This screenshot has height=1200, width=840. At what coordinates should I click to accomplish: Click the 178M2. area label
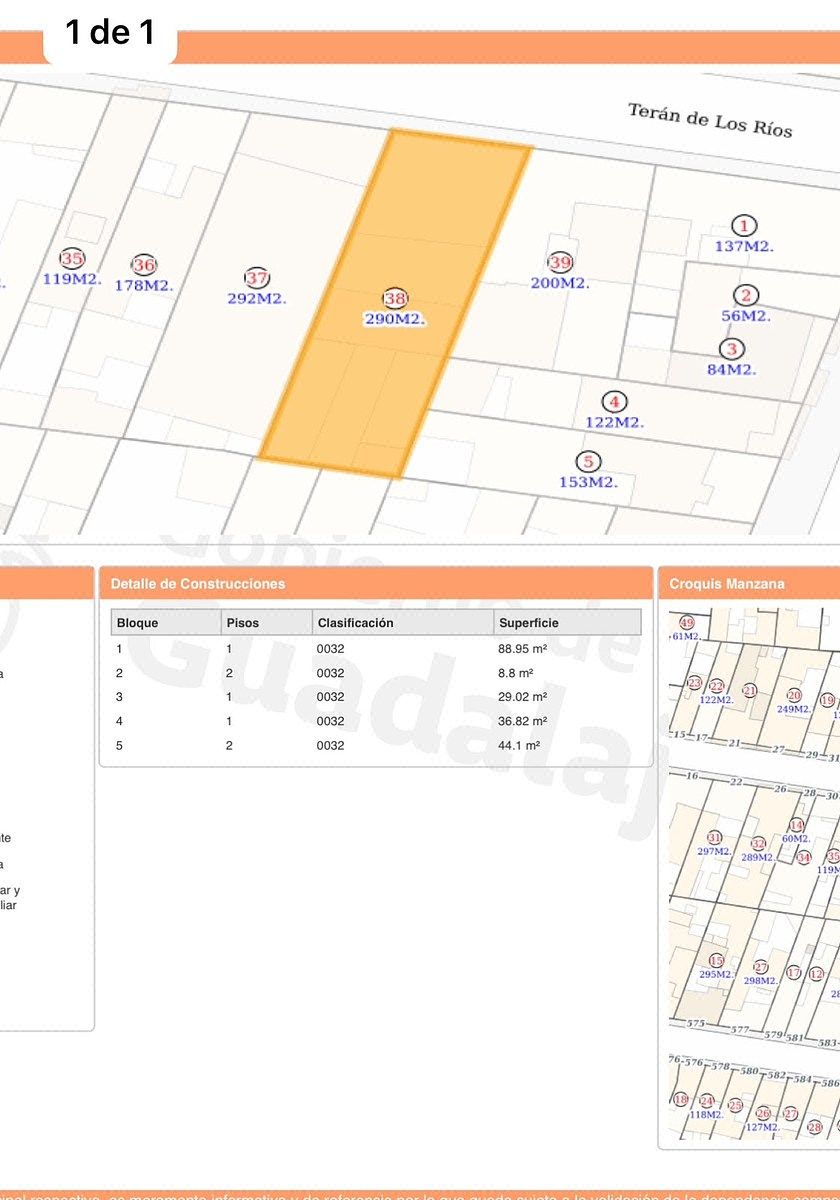click(x=144, y=285)
